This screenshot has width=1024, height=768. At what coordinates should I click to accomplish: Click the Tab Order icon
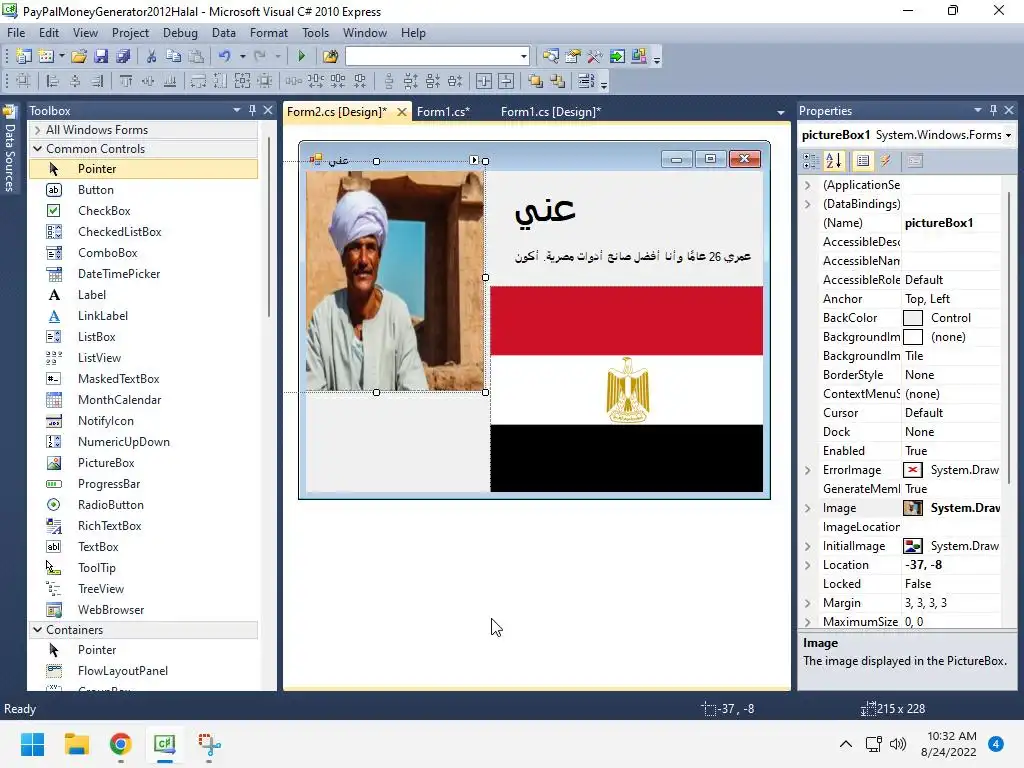pos(586,81)
